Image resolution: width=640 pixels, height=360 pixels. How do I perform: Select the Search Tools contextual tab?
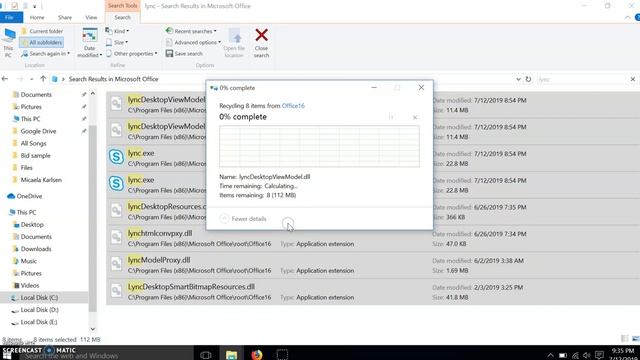click(122, 6)
